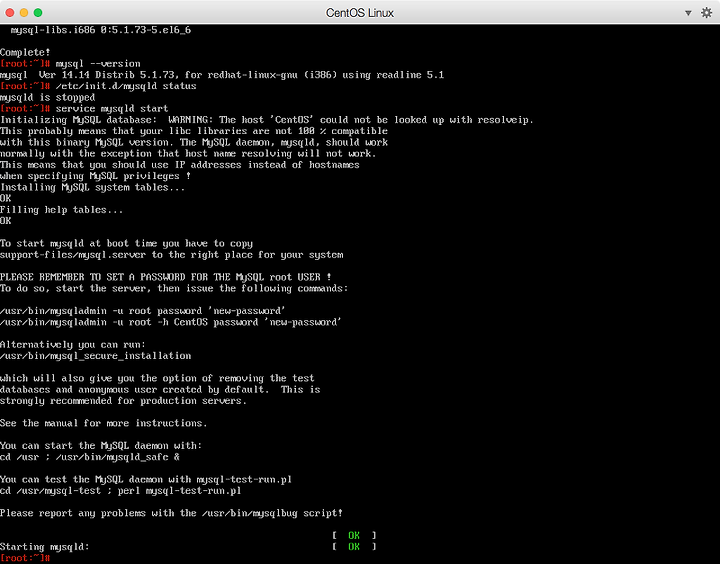Click 'cd /usr/mysql-test ; perl mysql-test-run.pl'
Viewport: 720px width, 564px height.
tap(120, 491)
